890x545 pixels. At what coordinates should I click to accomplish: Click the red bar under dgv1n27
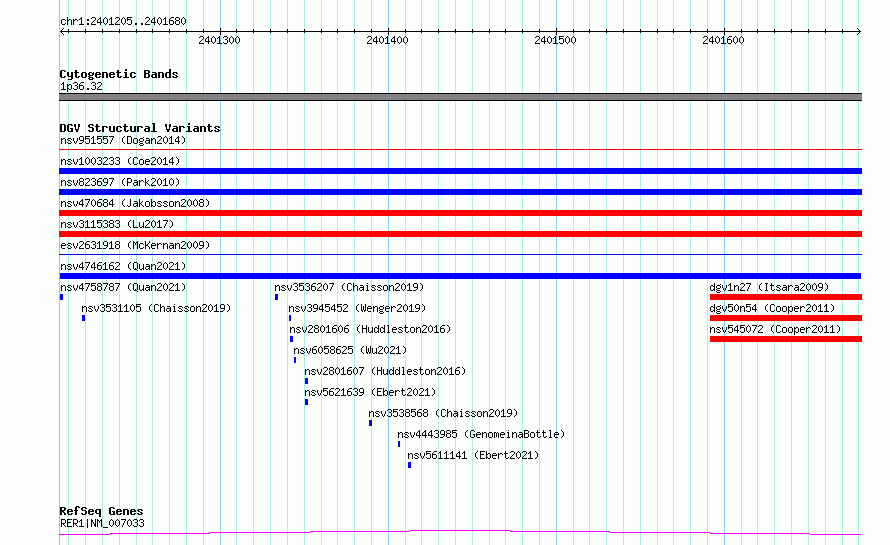pos(786,297)
